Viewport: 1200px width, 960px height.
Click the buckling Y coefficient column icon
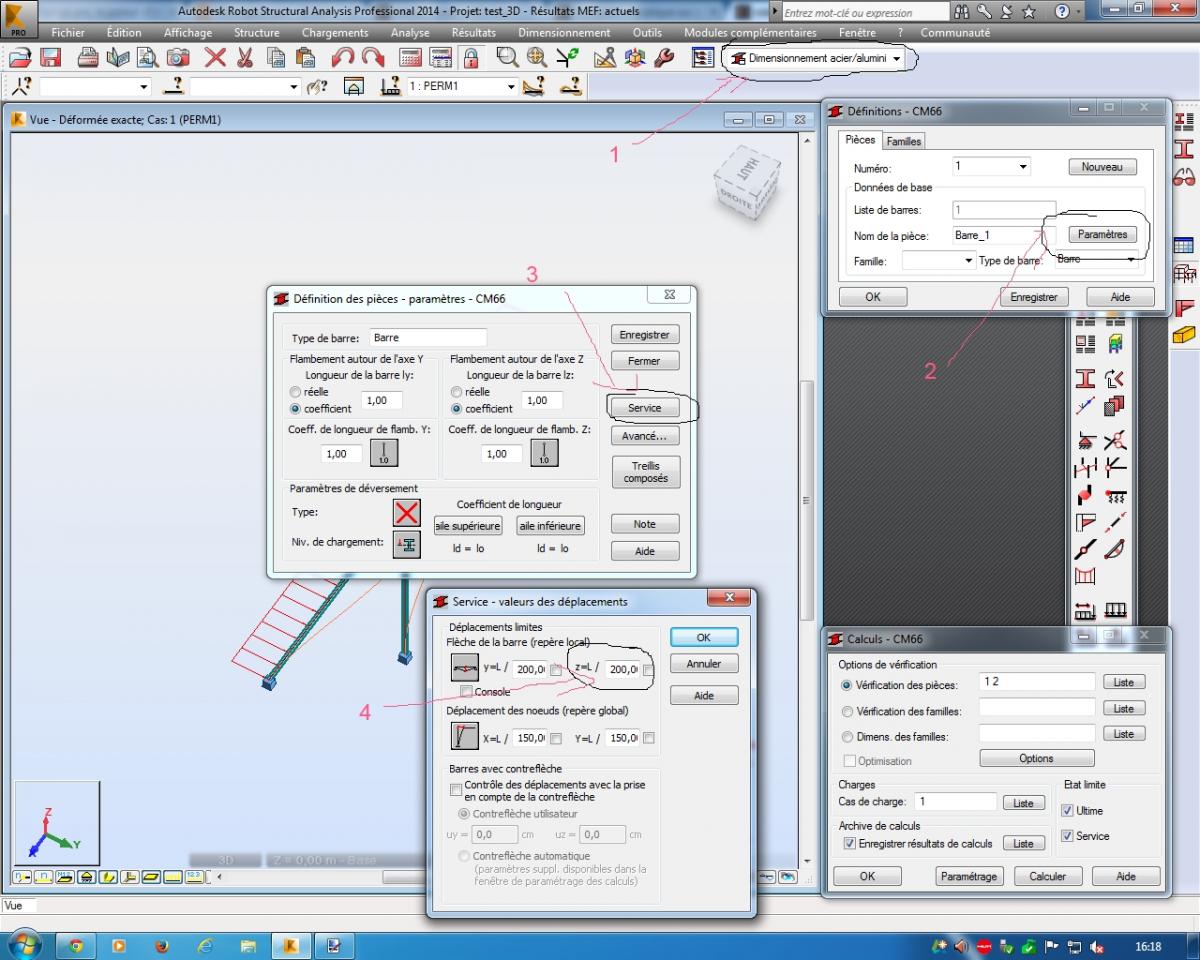(x=384, y=453)
